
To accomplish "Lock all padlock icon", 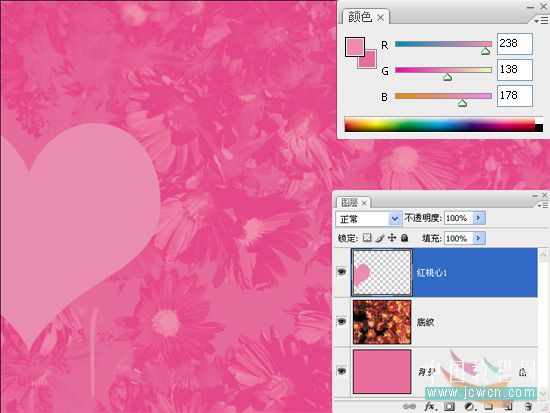I will pyautogui.click(x=404, y=238).
